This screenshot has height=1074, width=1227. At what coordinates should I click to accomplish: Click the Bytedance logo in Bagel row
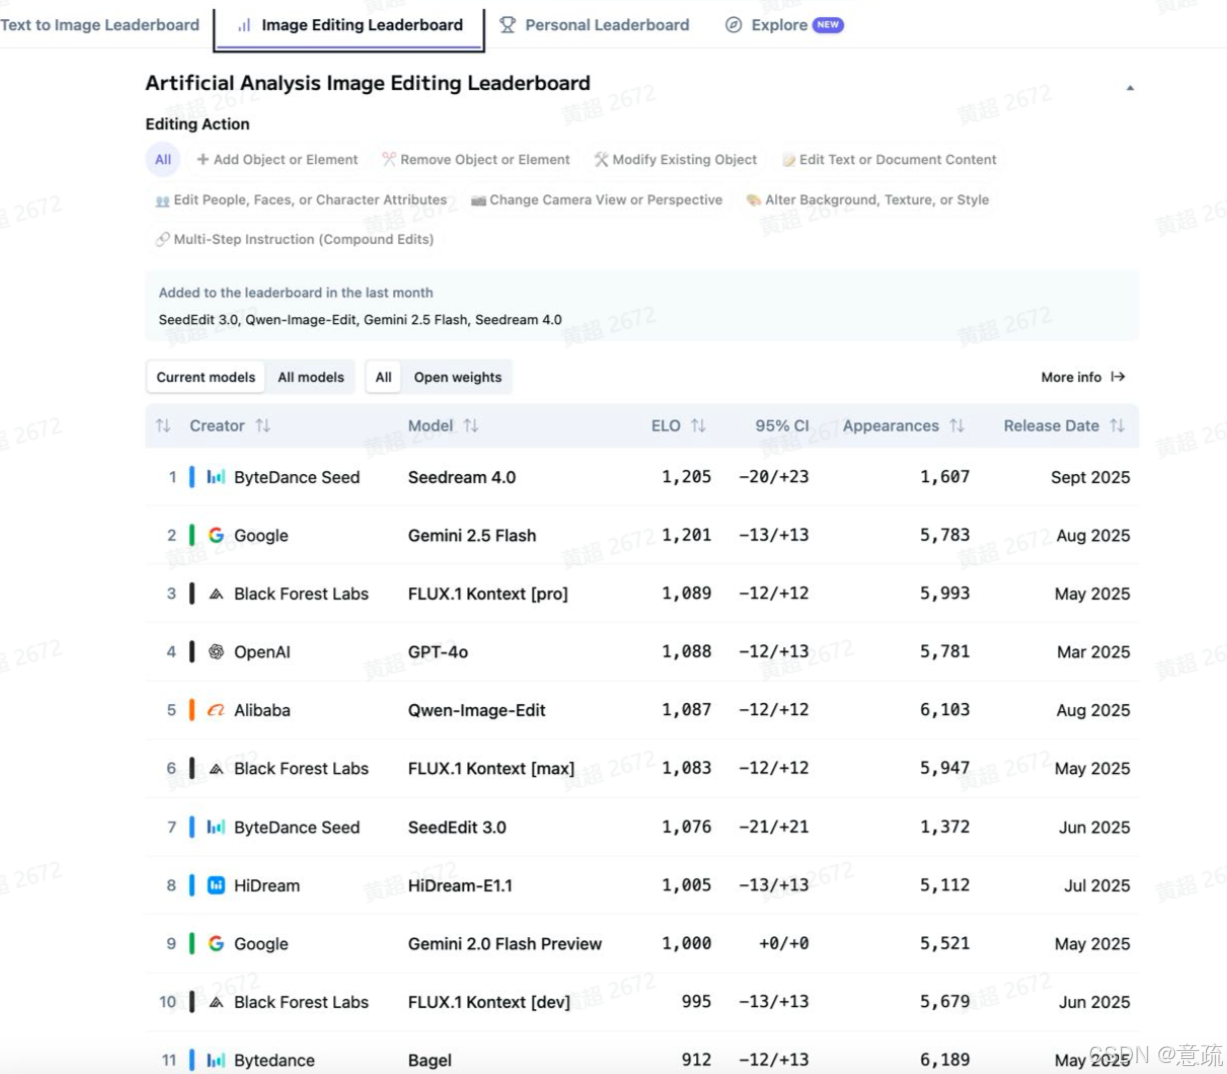pyautogui.click(x=216, y=1060)
